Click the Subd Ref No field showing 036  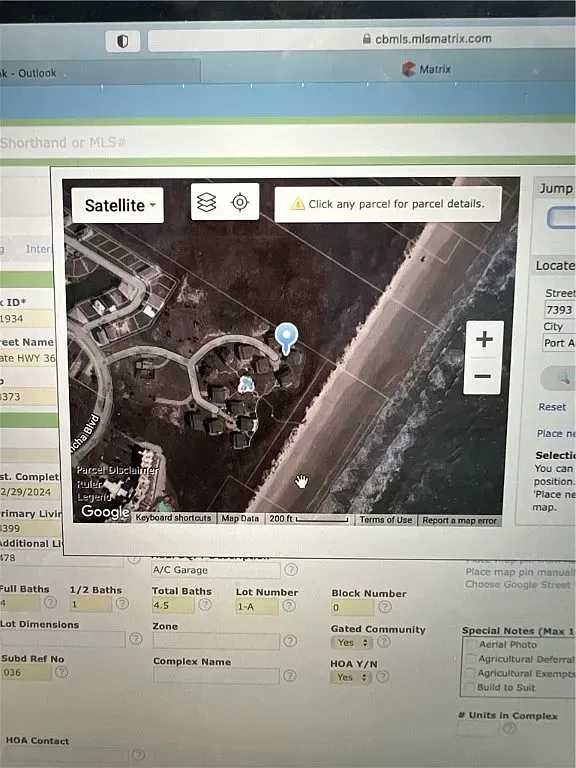pyautogui.click(x=25, y=672)
